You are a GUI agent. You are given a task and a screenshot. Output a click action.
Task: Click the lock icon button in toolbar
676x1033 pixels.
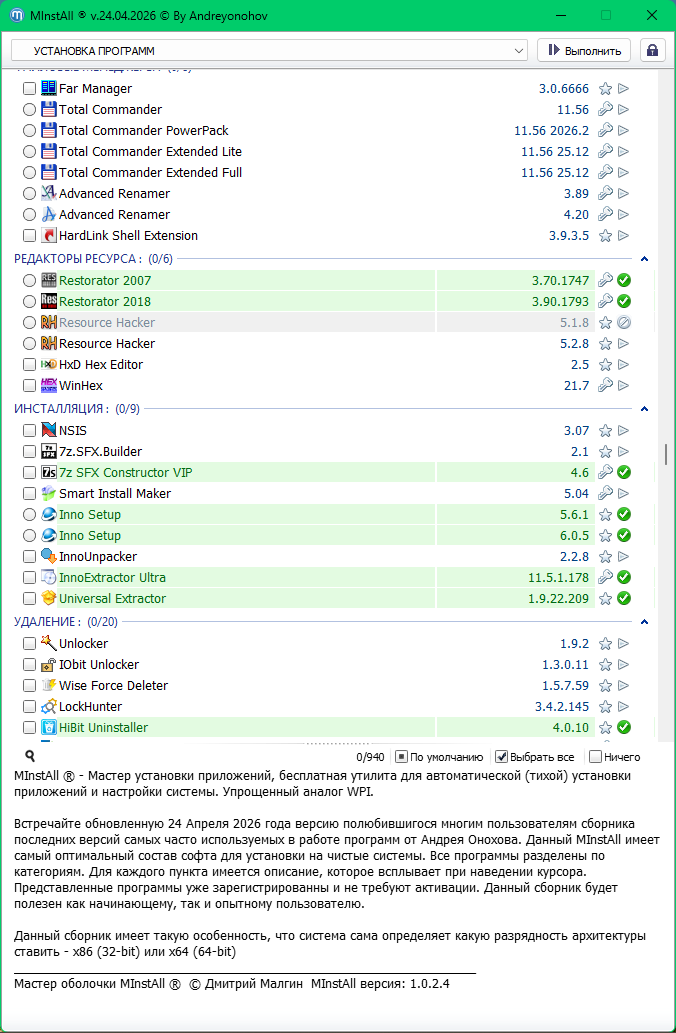coord(652,50)
